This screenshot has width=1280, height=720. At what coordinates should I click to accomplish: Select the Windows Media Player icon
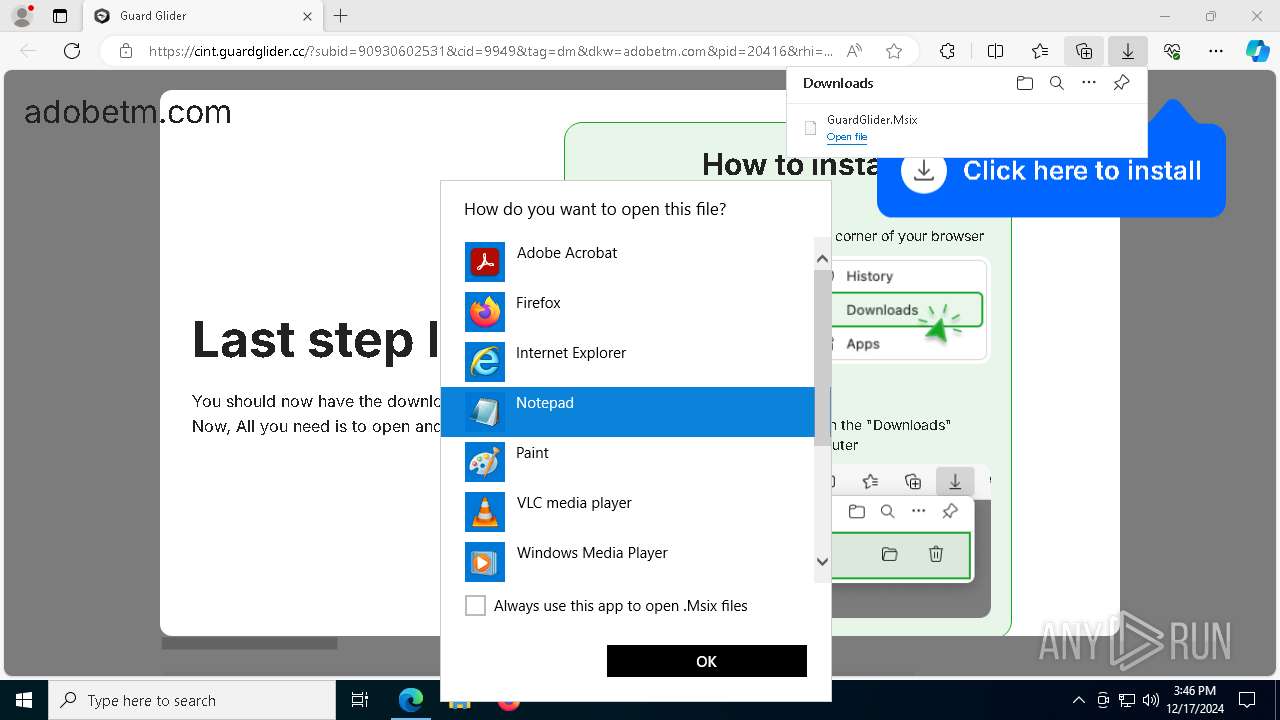(x=485, y=562)
